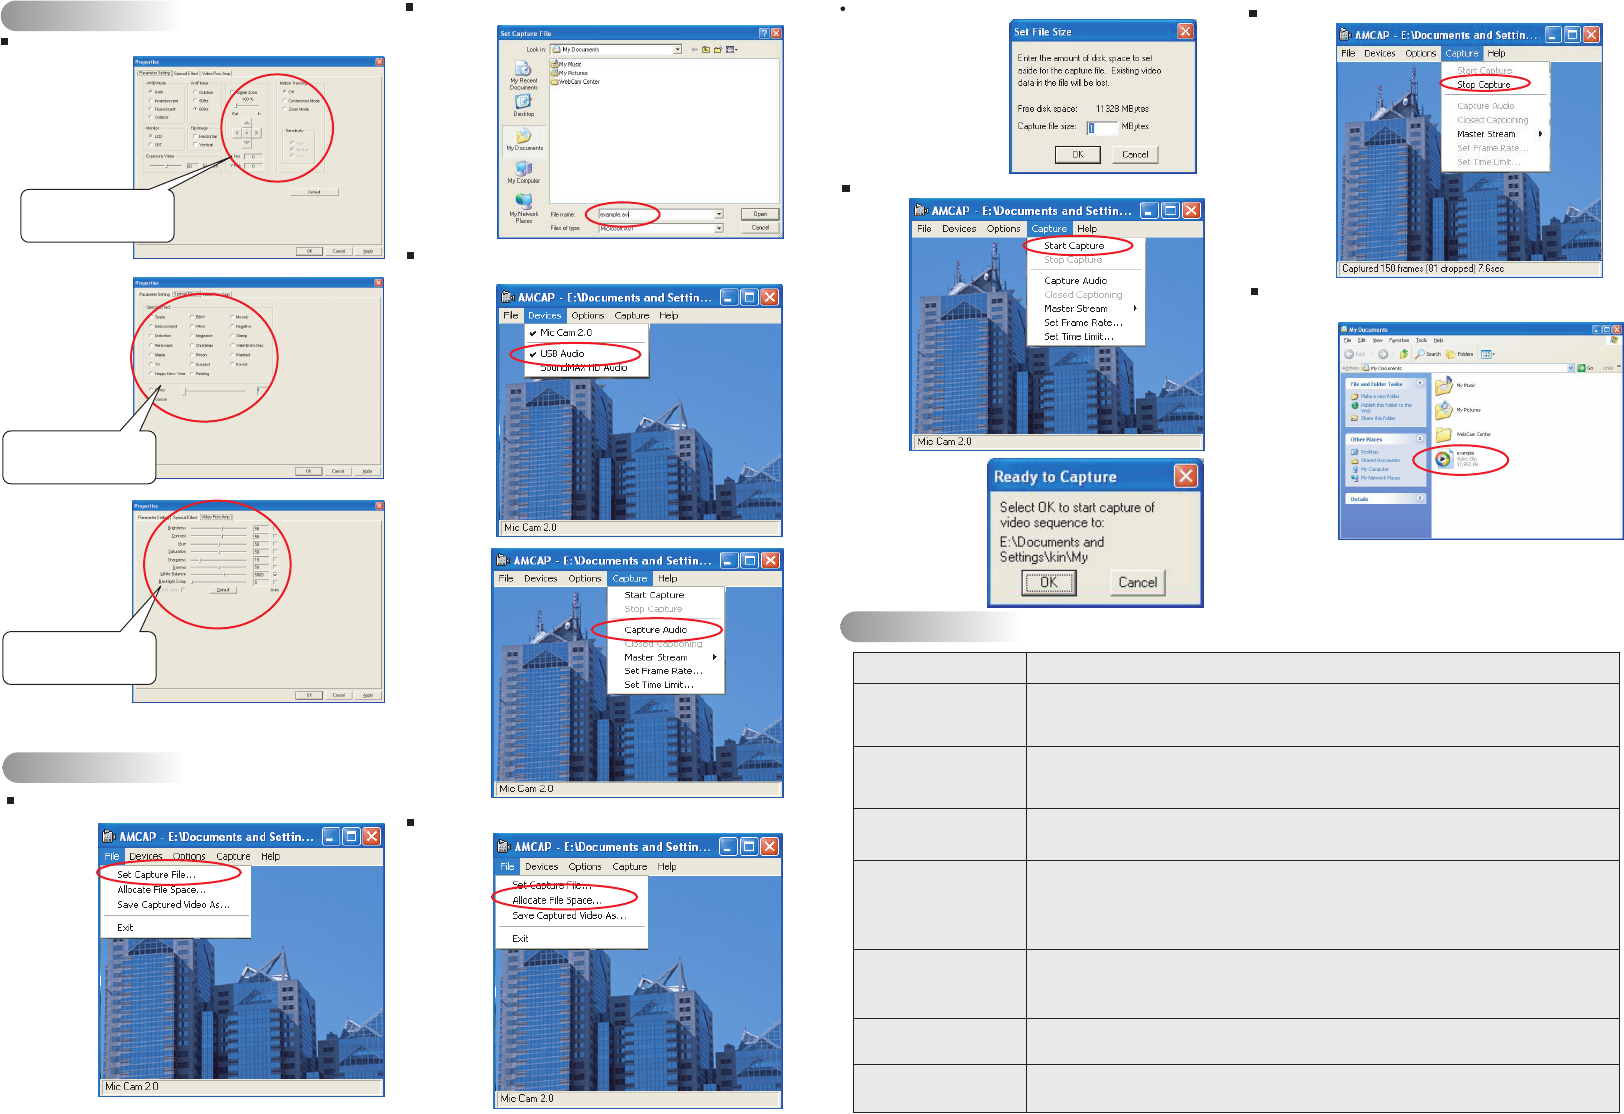The width and height of the screenshot is (1624, 1114).
Task: Go up a folder in My Documents explorer toolbar
Action: click(x=1403, y=354)
